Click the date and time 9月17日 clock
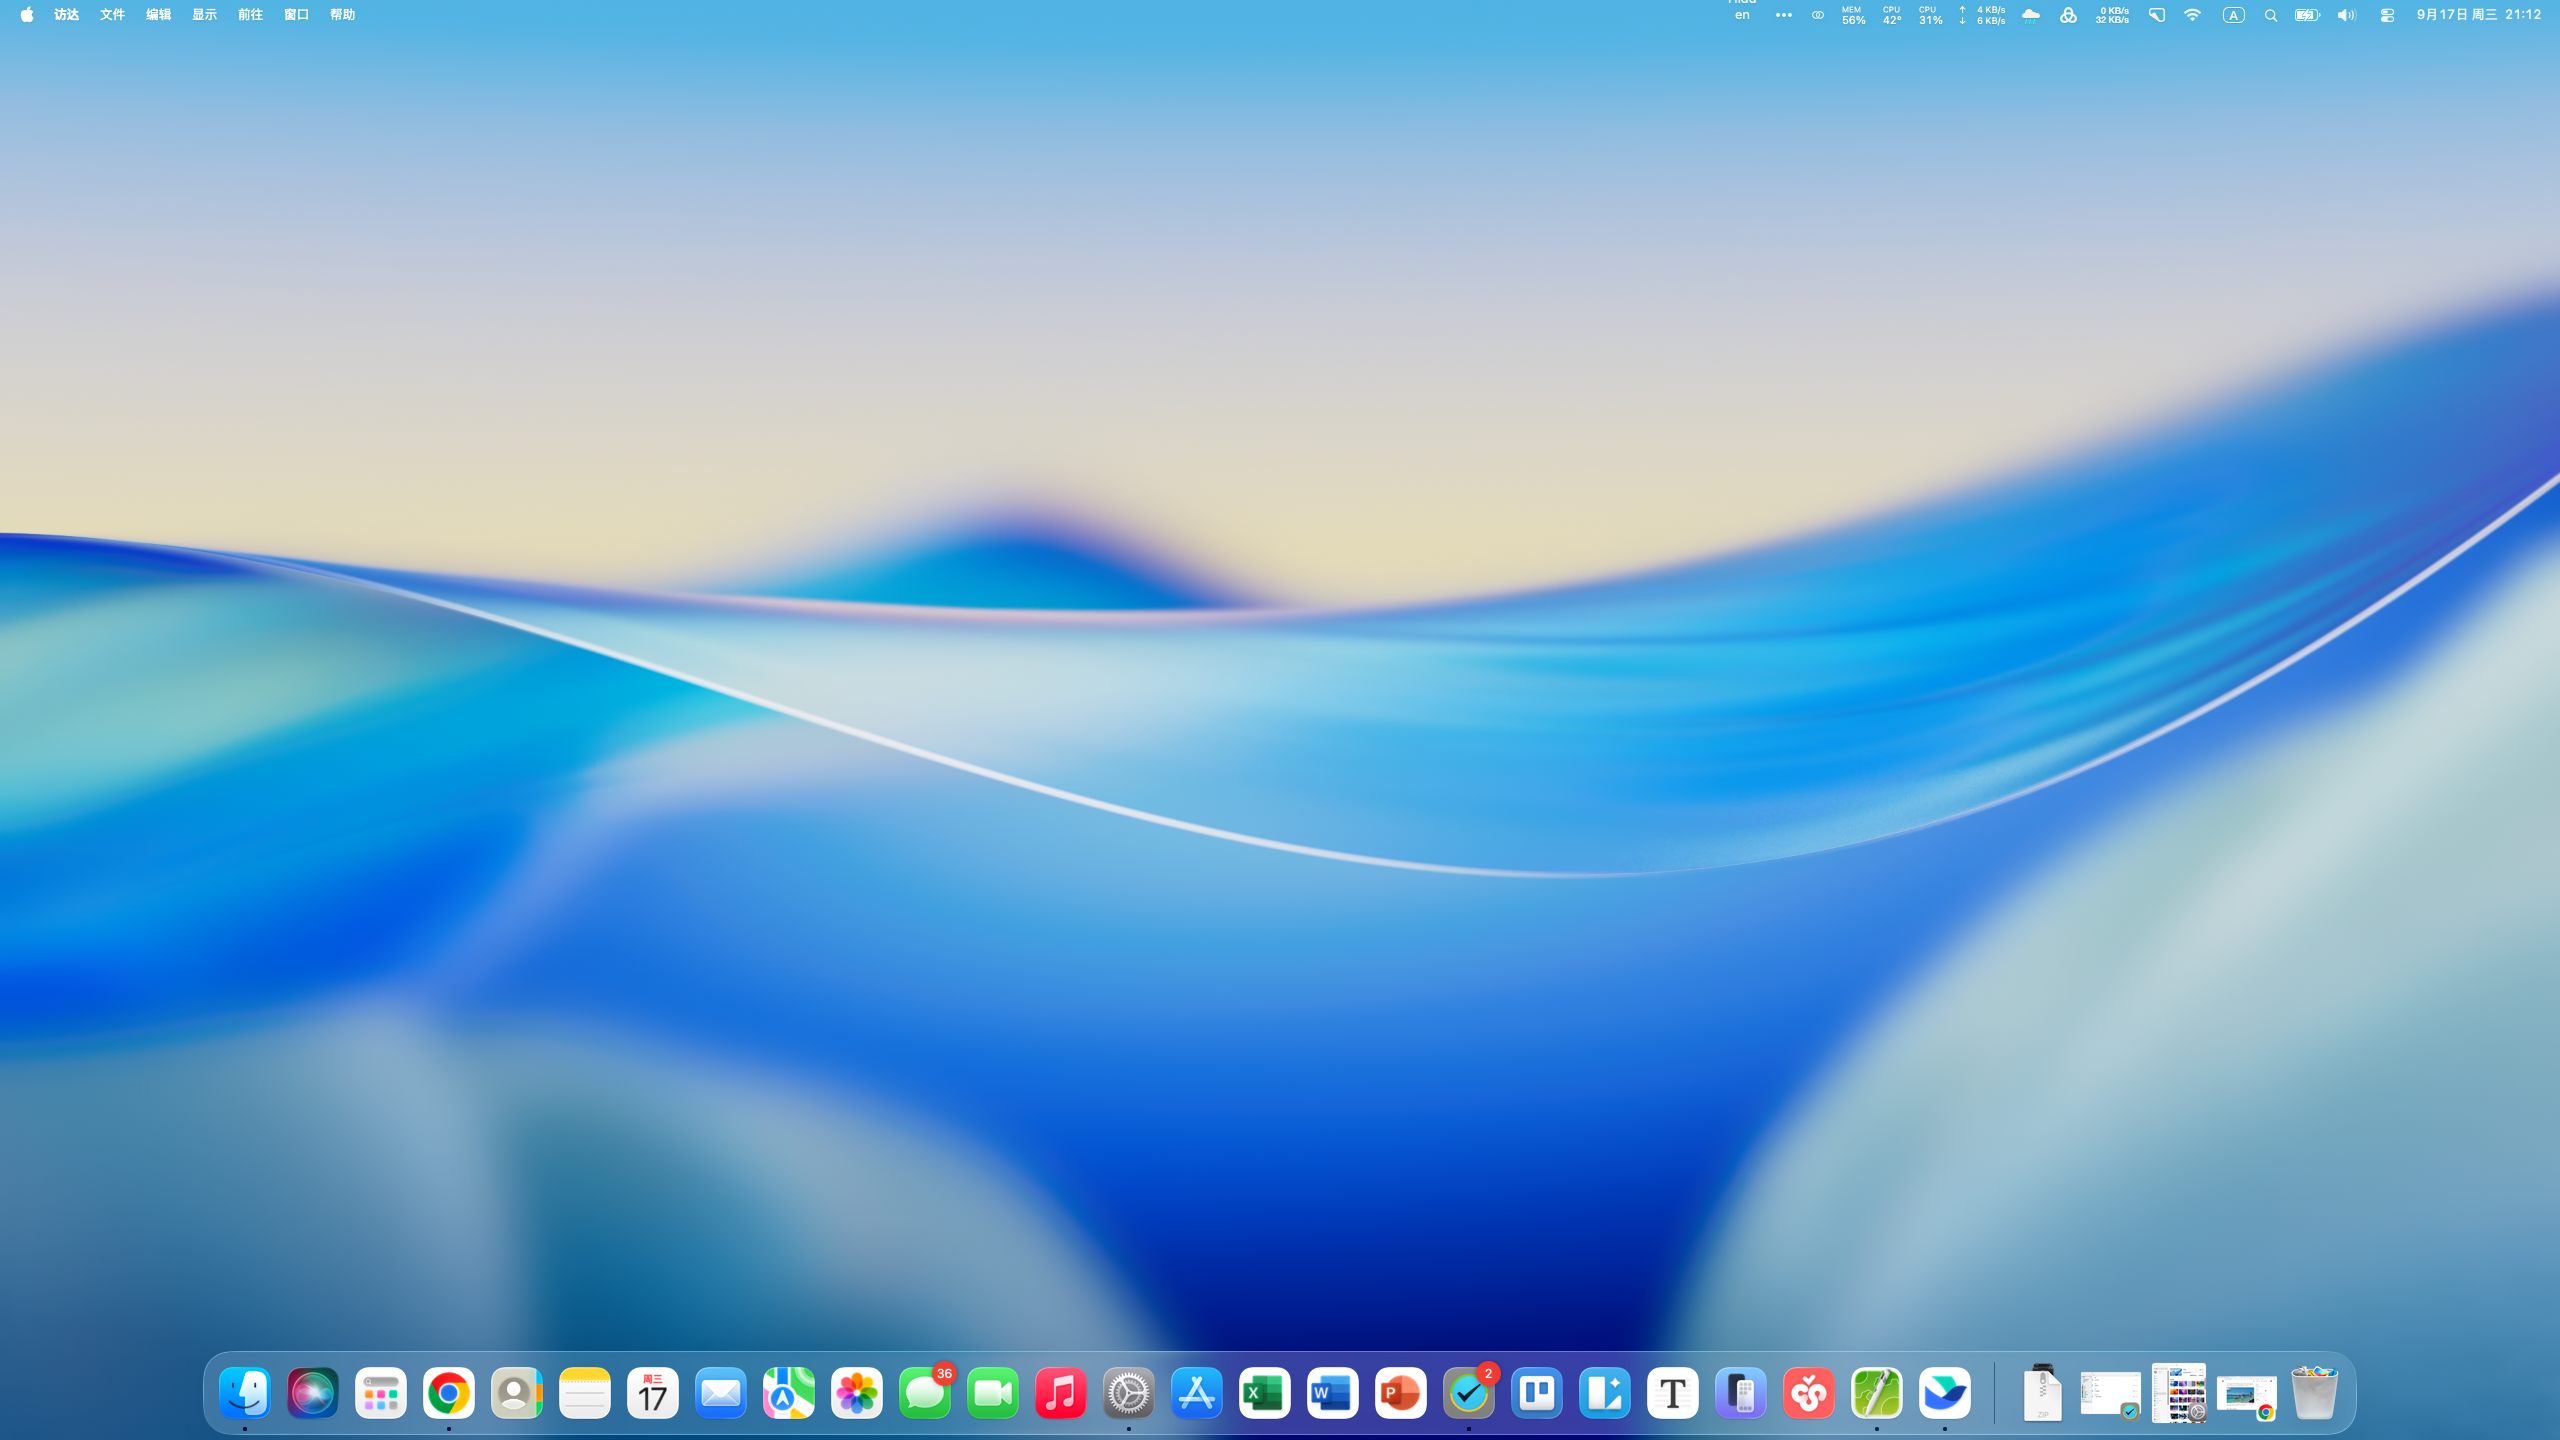The height and width of the screenshot is (1440, 2560). click(x=2478, y=15)
